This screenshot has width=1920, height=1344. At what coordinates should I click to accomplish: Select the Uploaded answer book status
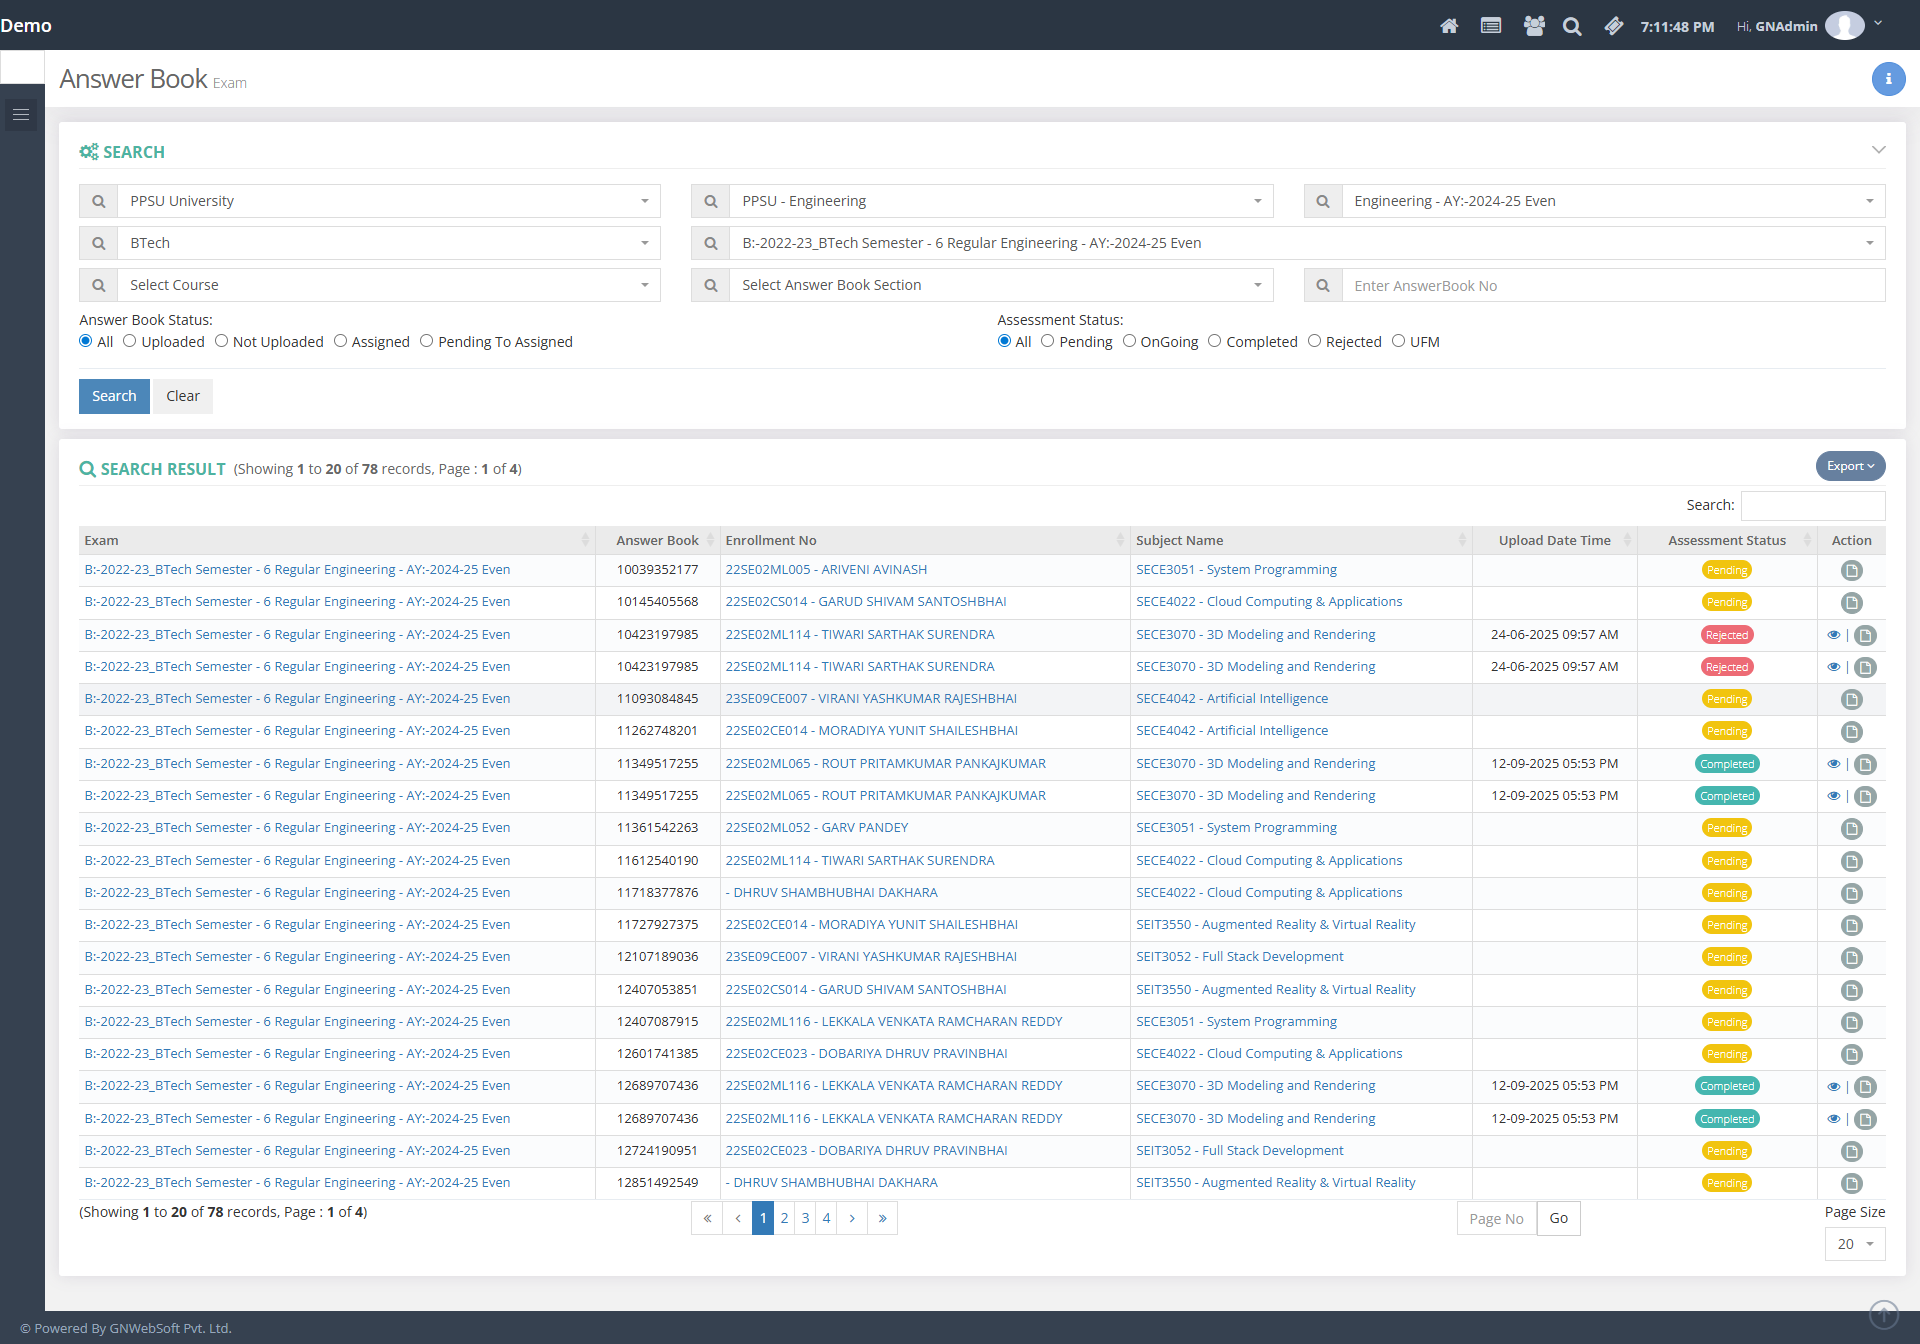pyautogui.click(x=130, y=341)
